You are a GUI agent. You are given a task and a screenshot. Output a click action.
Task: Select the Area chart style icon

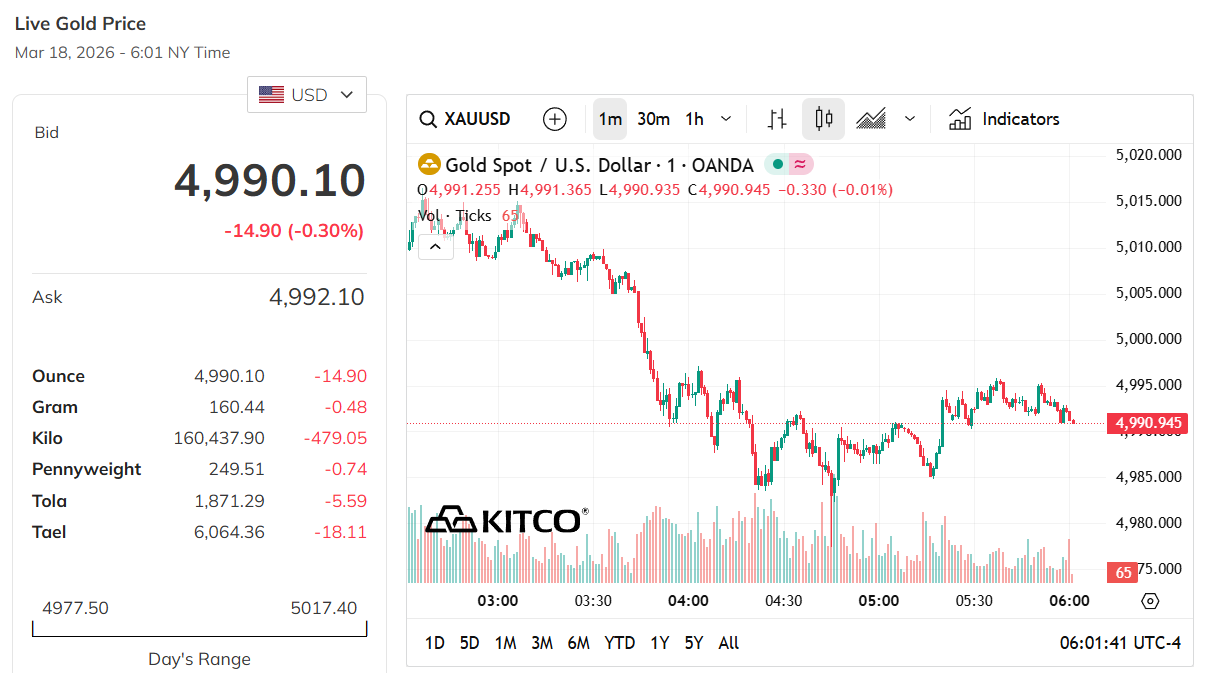(x=871, y=119)
